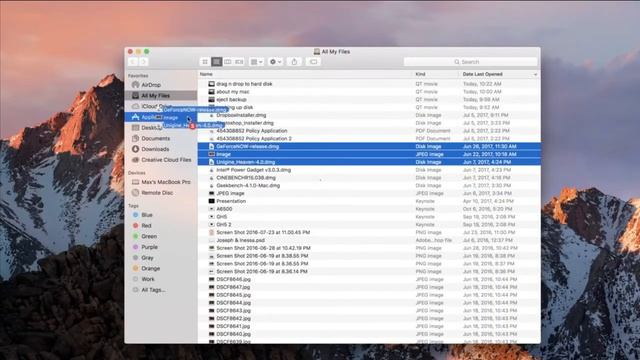Screen dimensions: 640x360
Task: Click the DSCF8643.jpg file icon
Action: pyautogui.click(x=211, y=310)
